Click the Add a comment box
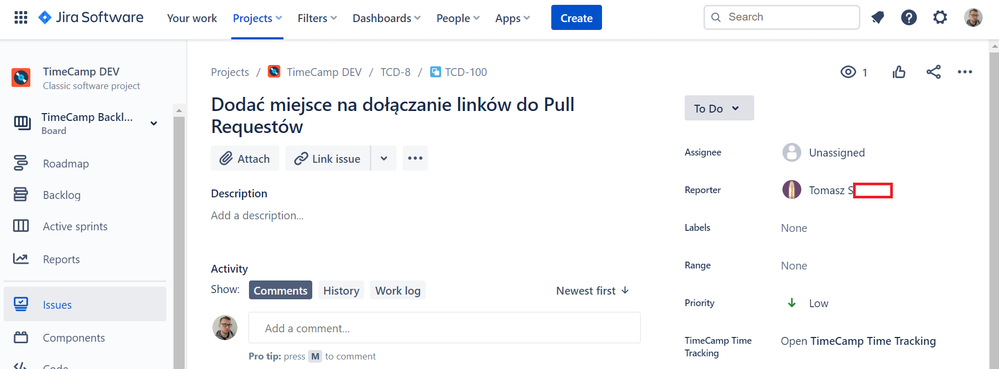This screenshot has height=369, width=999. pyautogui.click(x=444, y=328)
